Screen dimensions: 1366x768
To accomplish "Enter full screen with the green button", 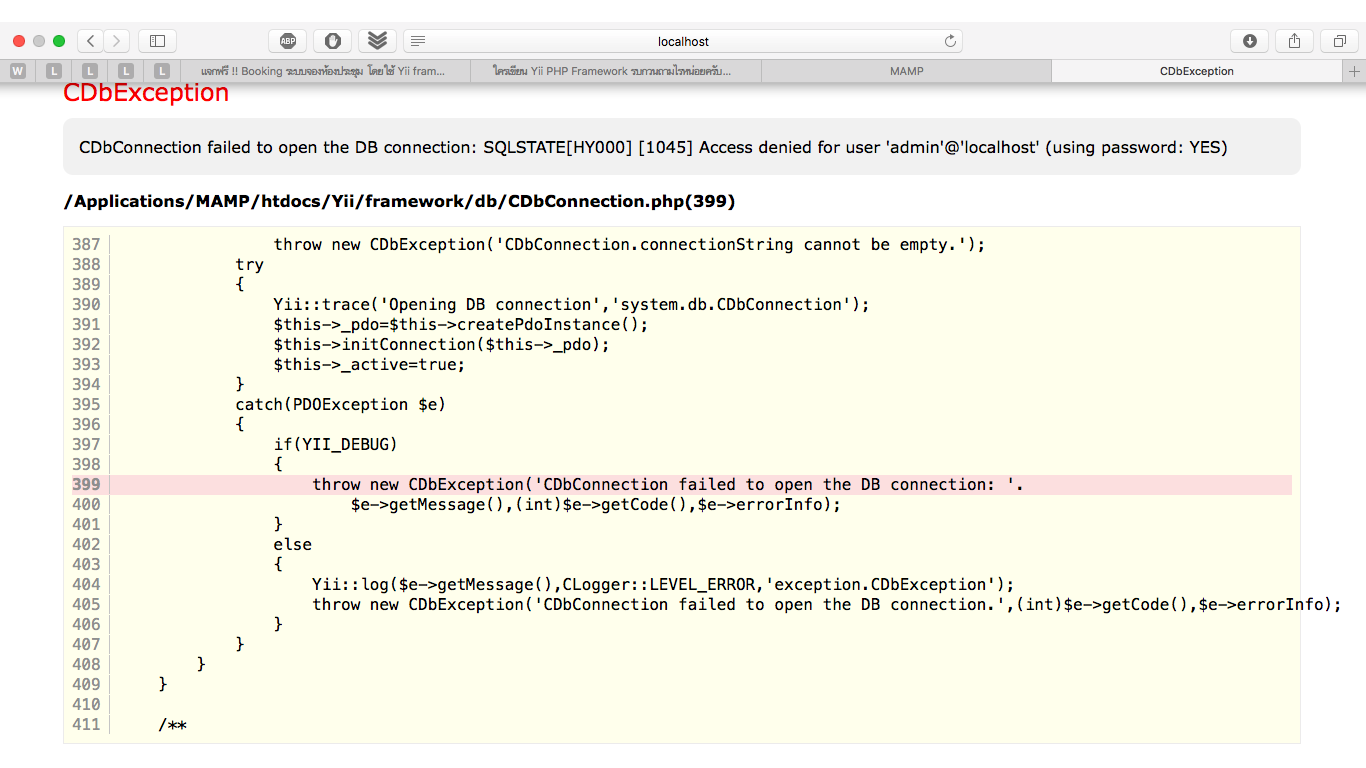I will pyautogui.click(x=59, y=41).
